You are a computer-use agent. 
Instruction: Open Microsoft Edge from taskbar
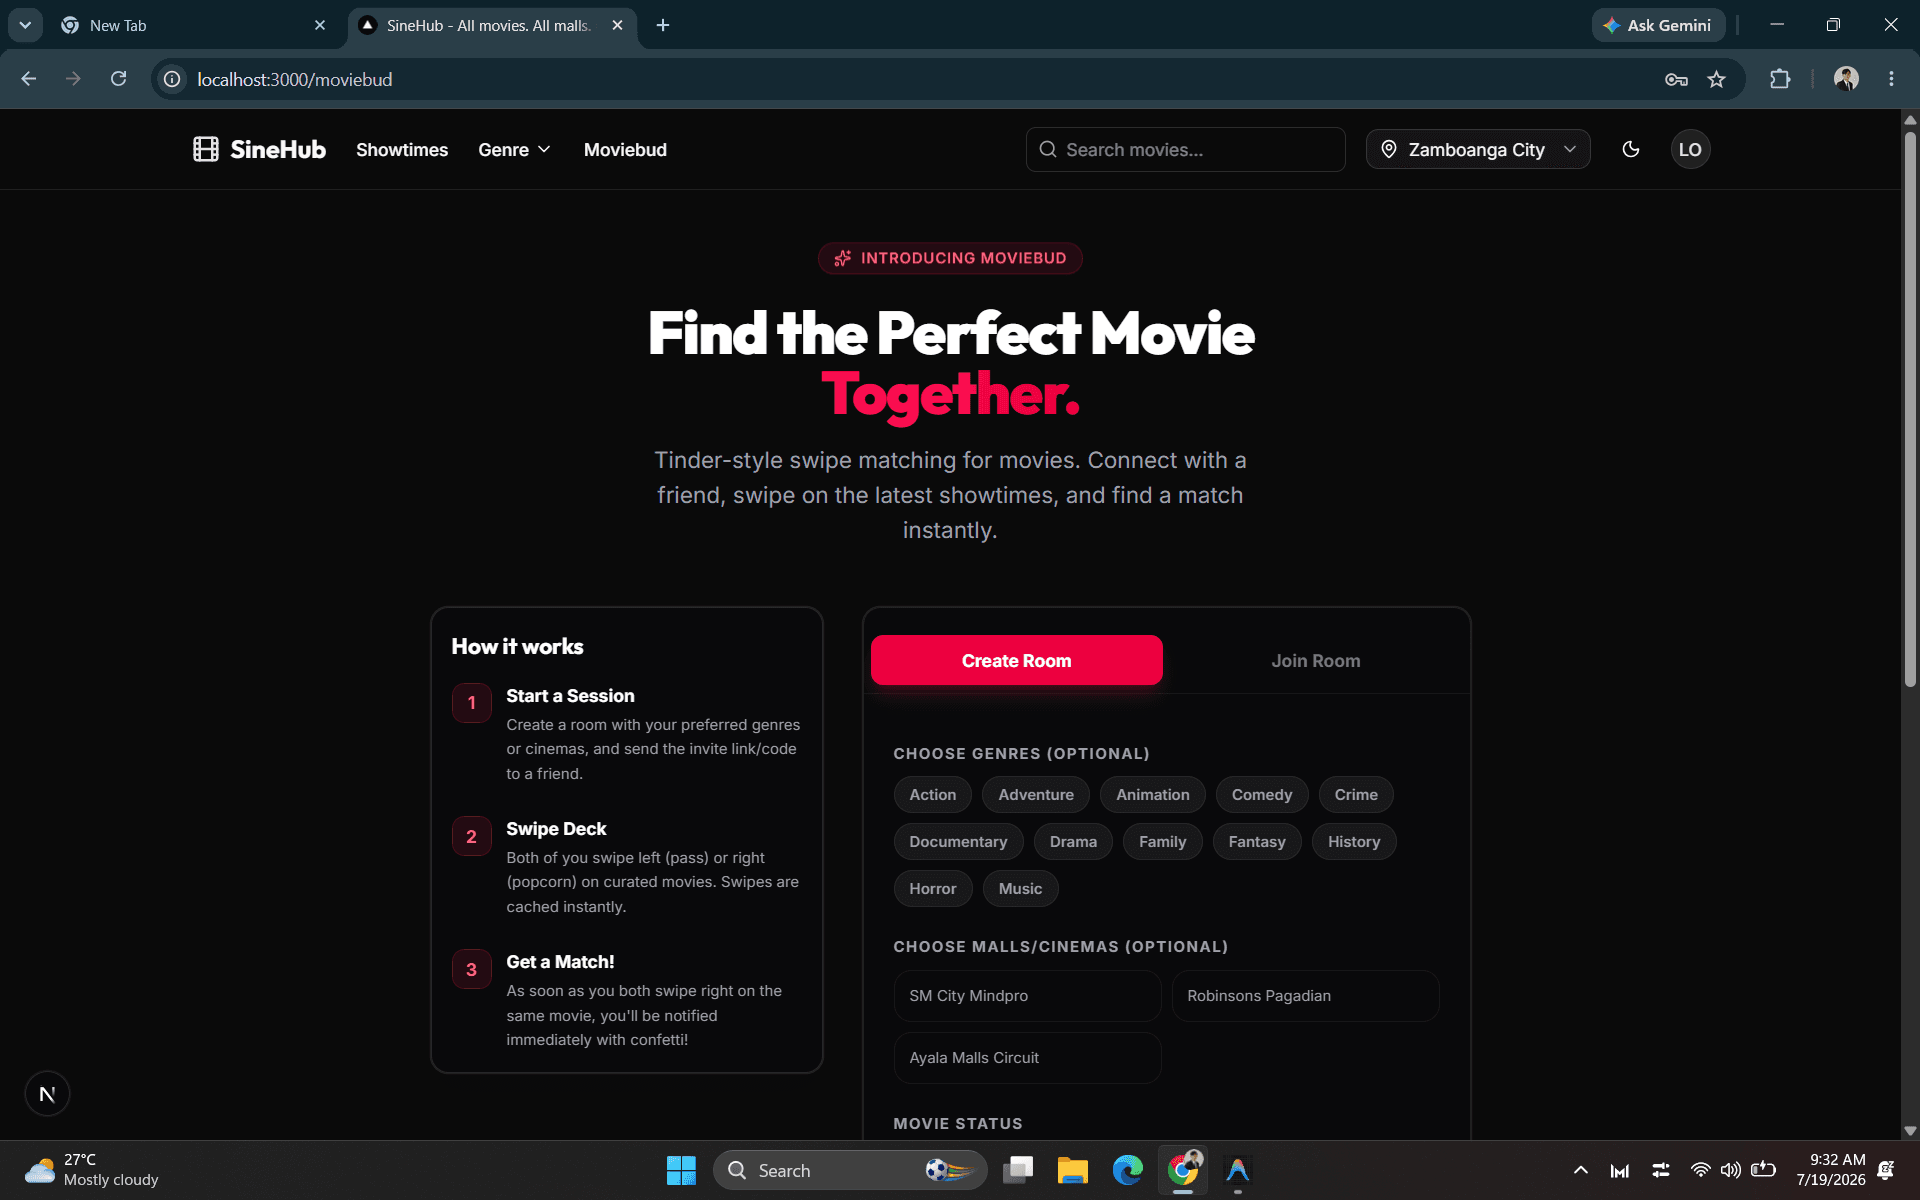pos(1127,1170)
